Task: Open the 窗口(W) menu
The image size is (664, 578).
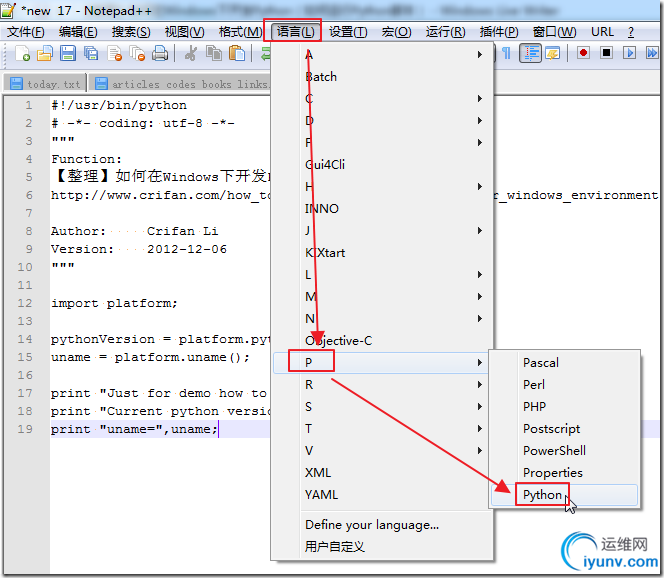Action: (554, 32)
